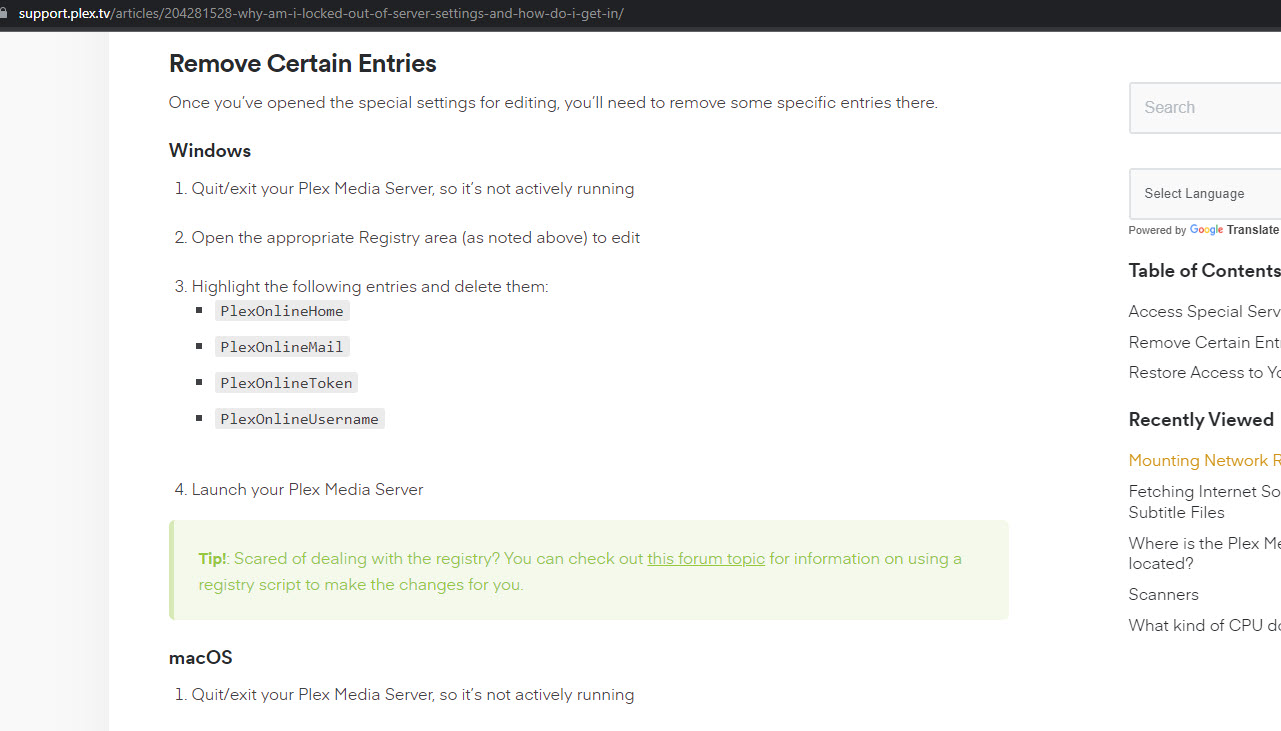
Task: Click the PlexOnlineUsername code entry
Action: click(x=300, y=419)
